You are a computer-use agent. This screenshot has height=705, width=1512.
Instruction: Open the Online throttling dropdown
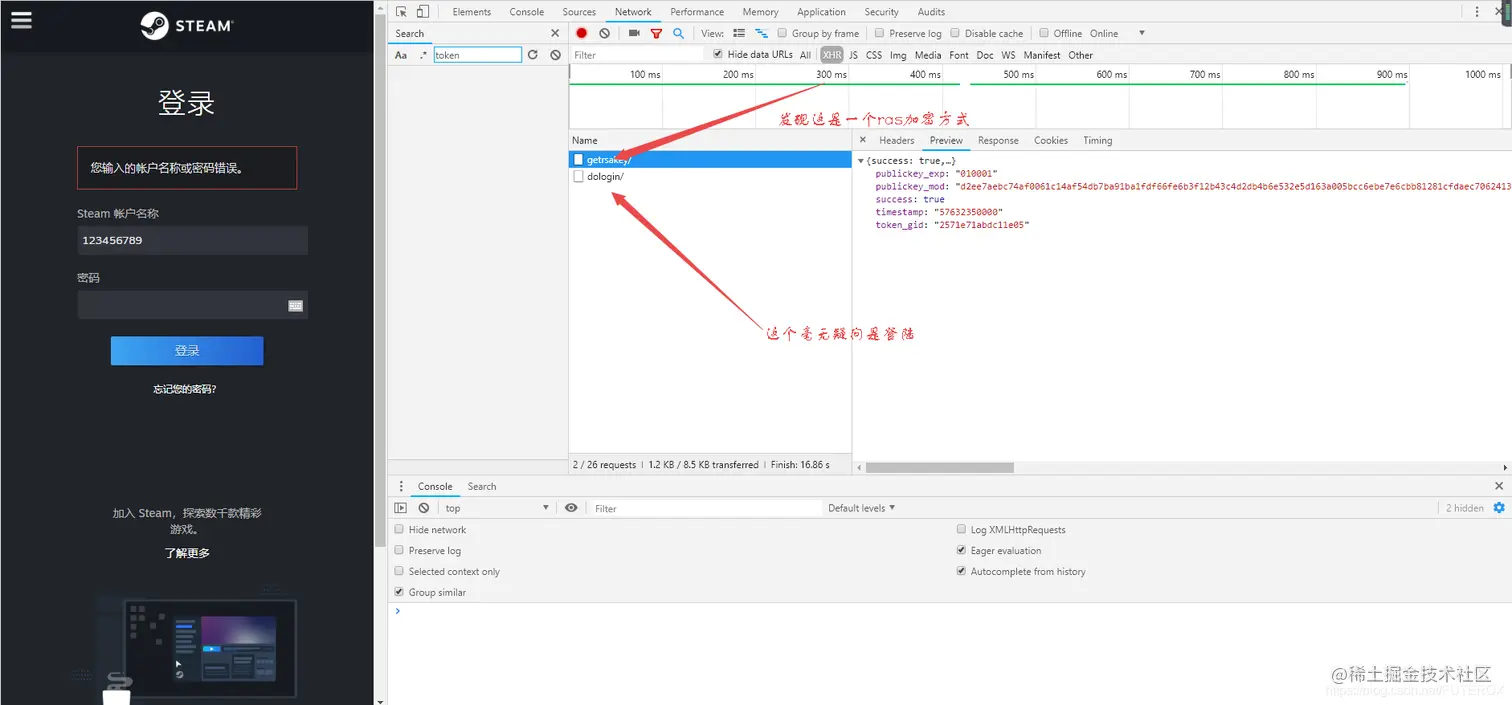1117,33
